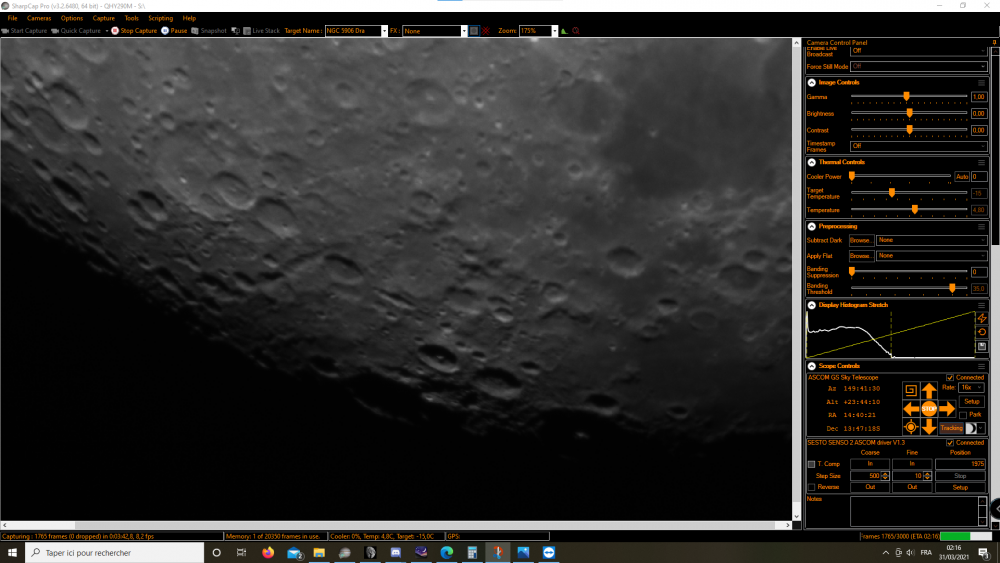This screenshot has height=563, width=1000.
Task: Click the moon tracking rate icon
Action: [971, 428]
